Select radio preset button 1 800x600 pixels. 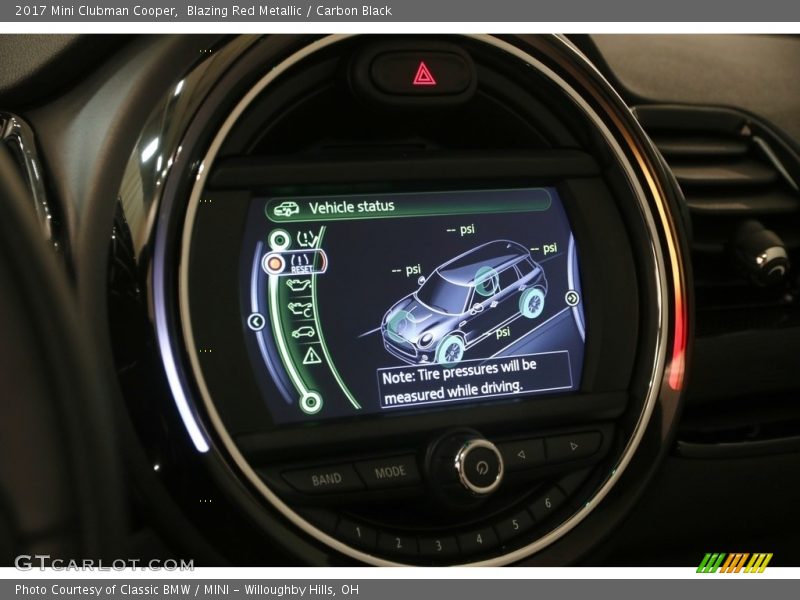click(358, 533)
